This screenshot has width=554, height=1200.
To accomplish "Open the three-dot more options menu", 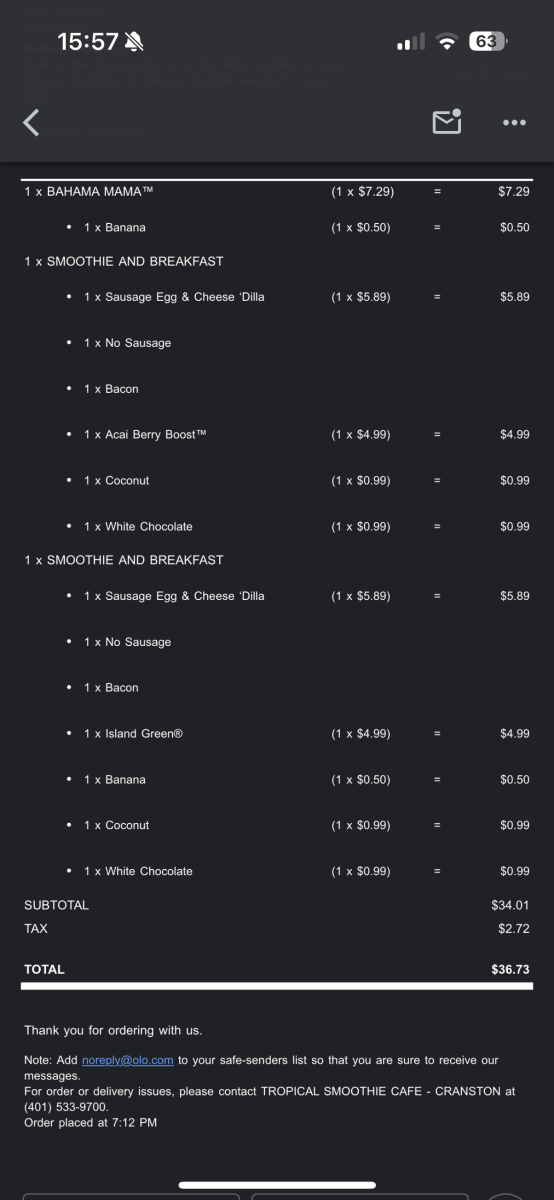I will pyautogui.click(x=514, y=123).
